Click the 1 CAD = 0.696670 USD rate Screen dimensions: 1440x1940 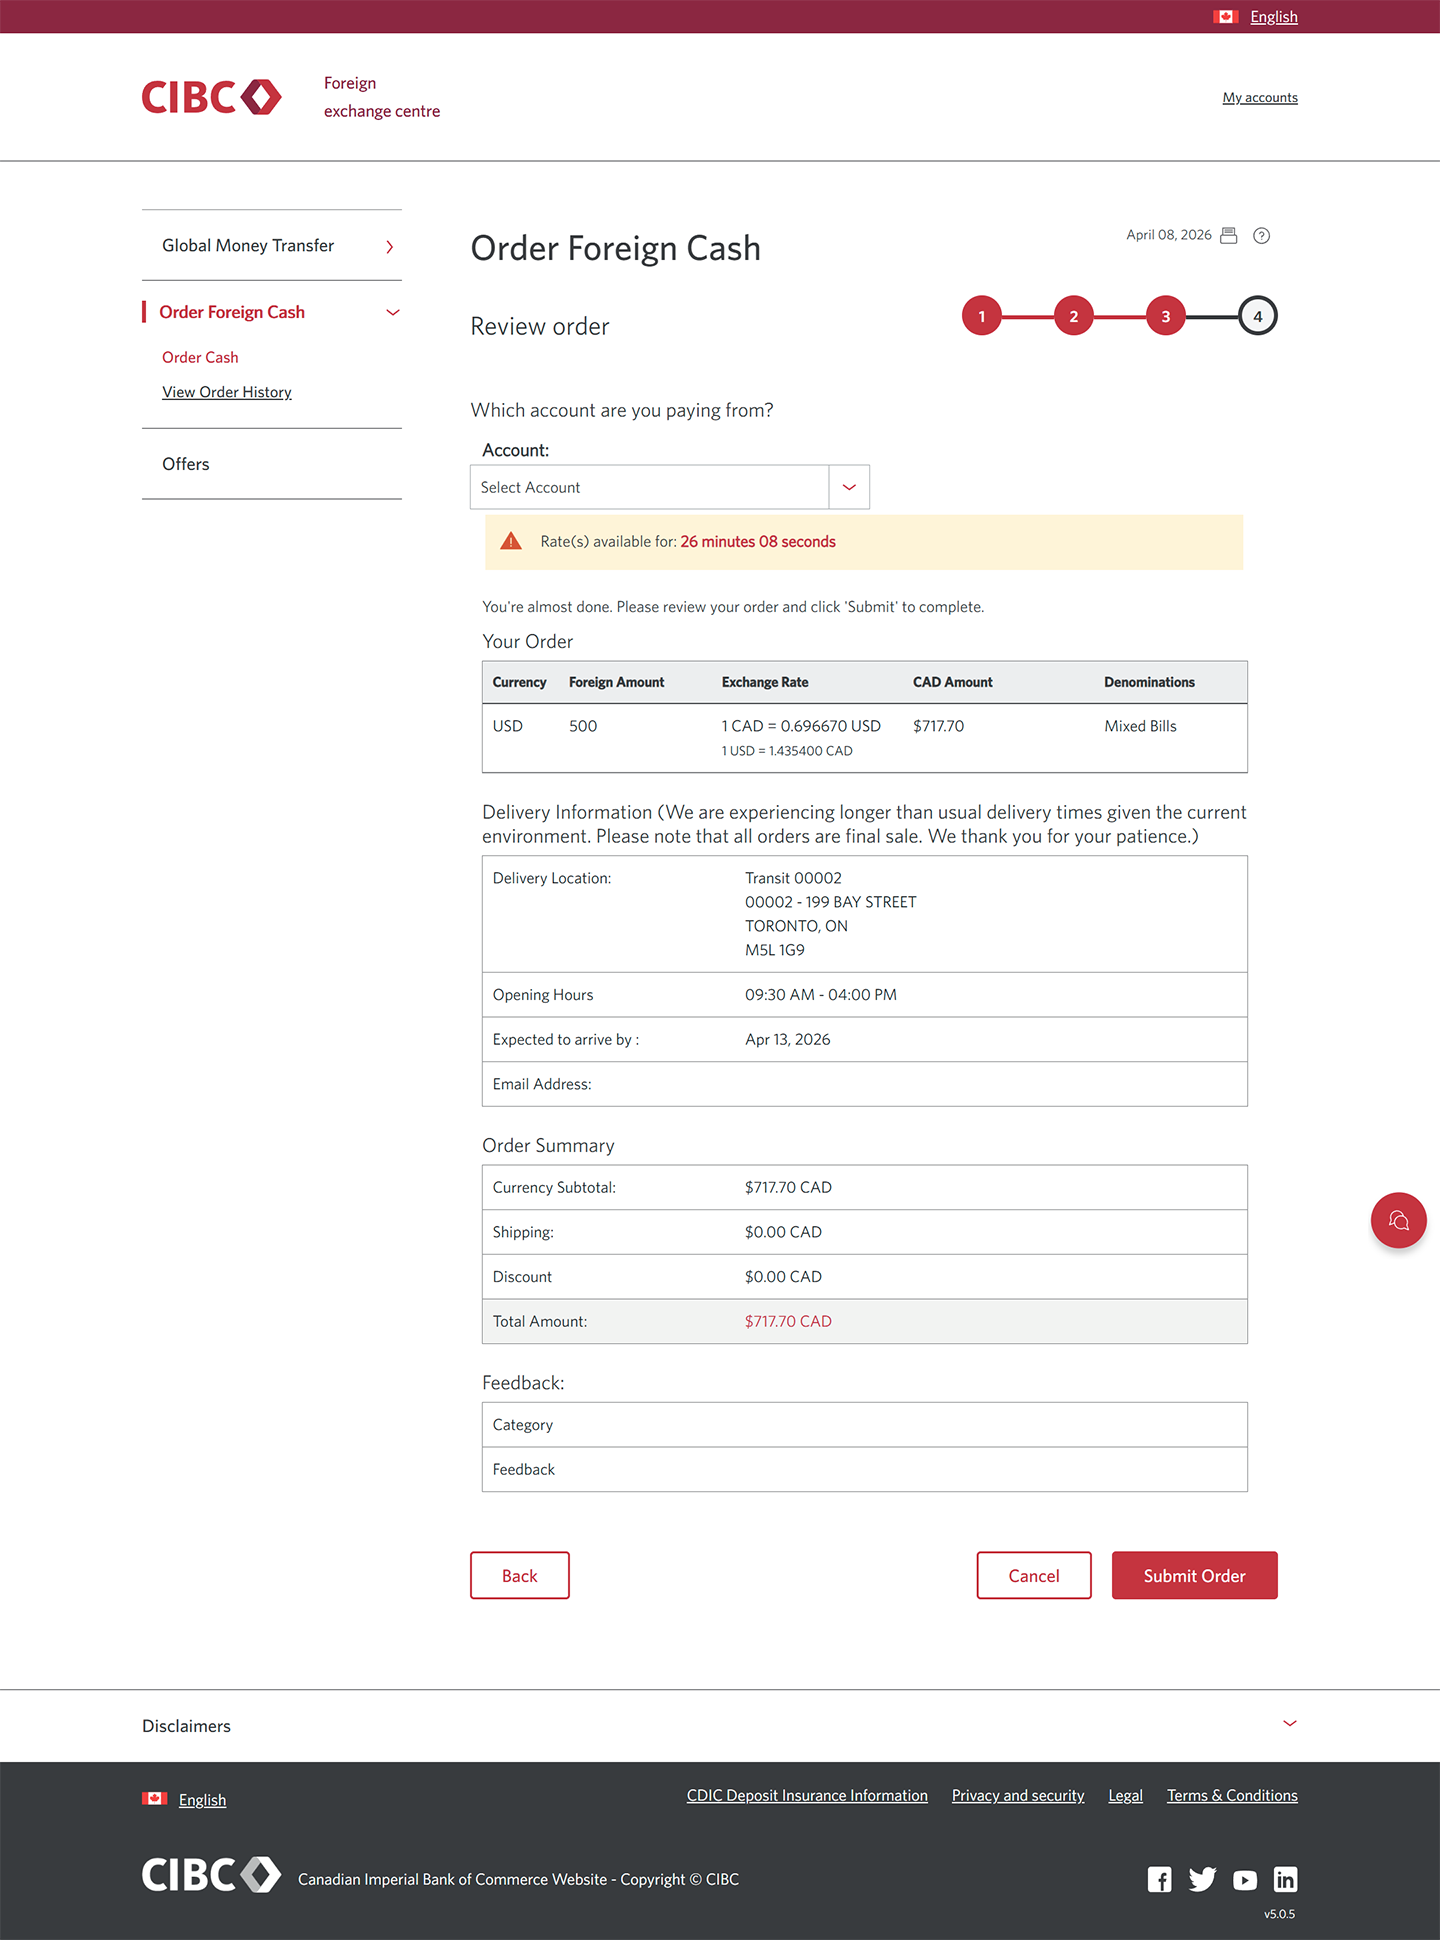801,726
